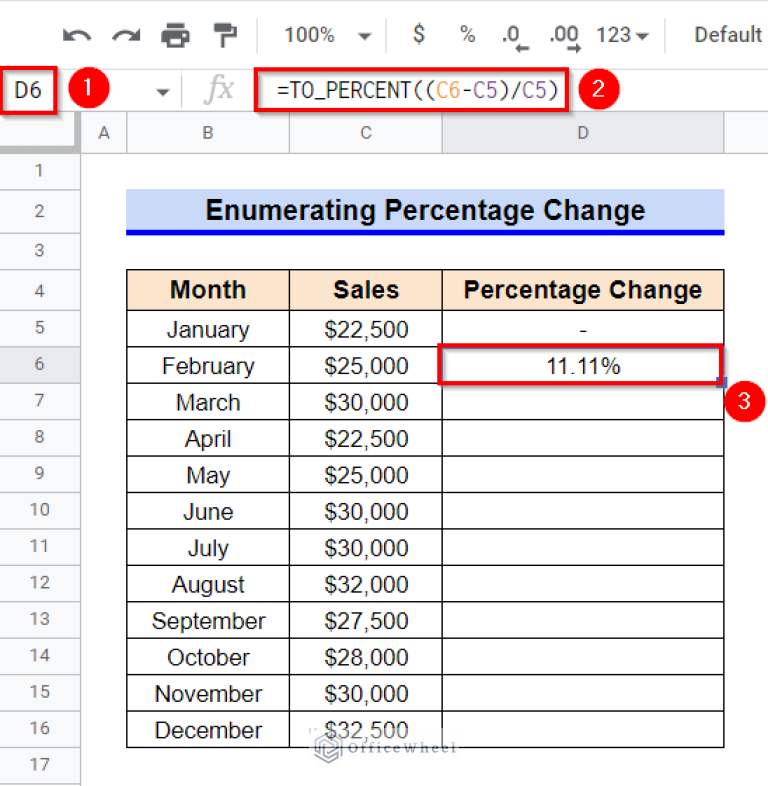The width and height of the screenshot is (768, 786).
Task: Apply percent format icon
Action: pos(467,35)
